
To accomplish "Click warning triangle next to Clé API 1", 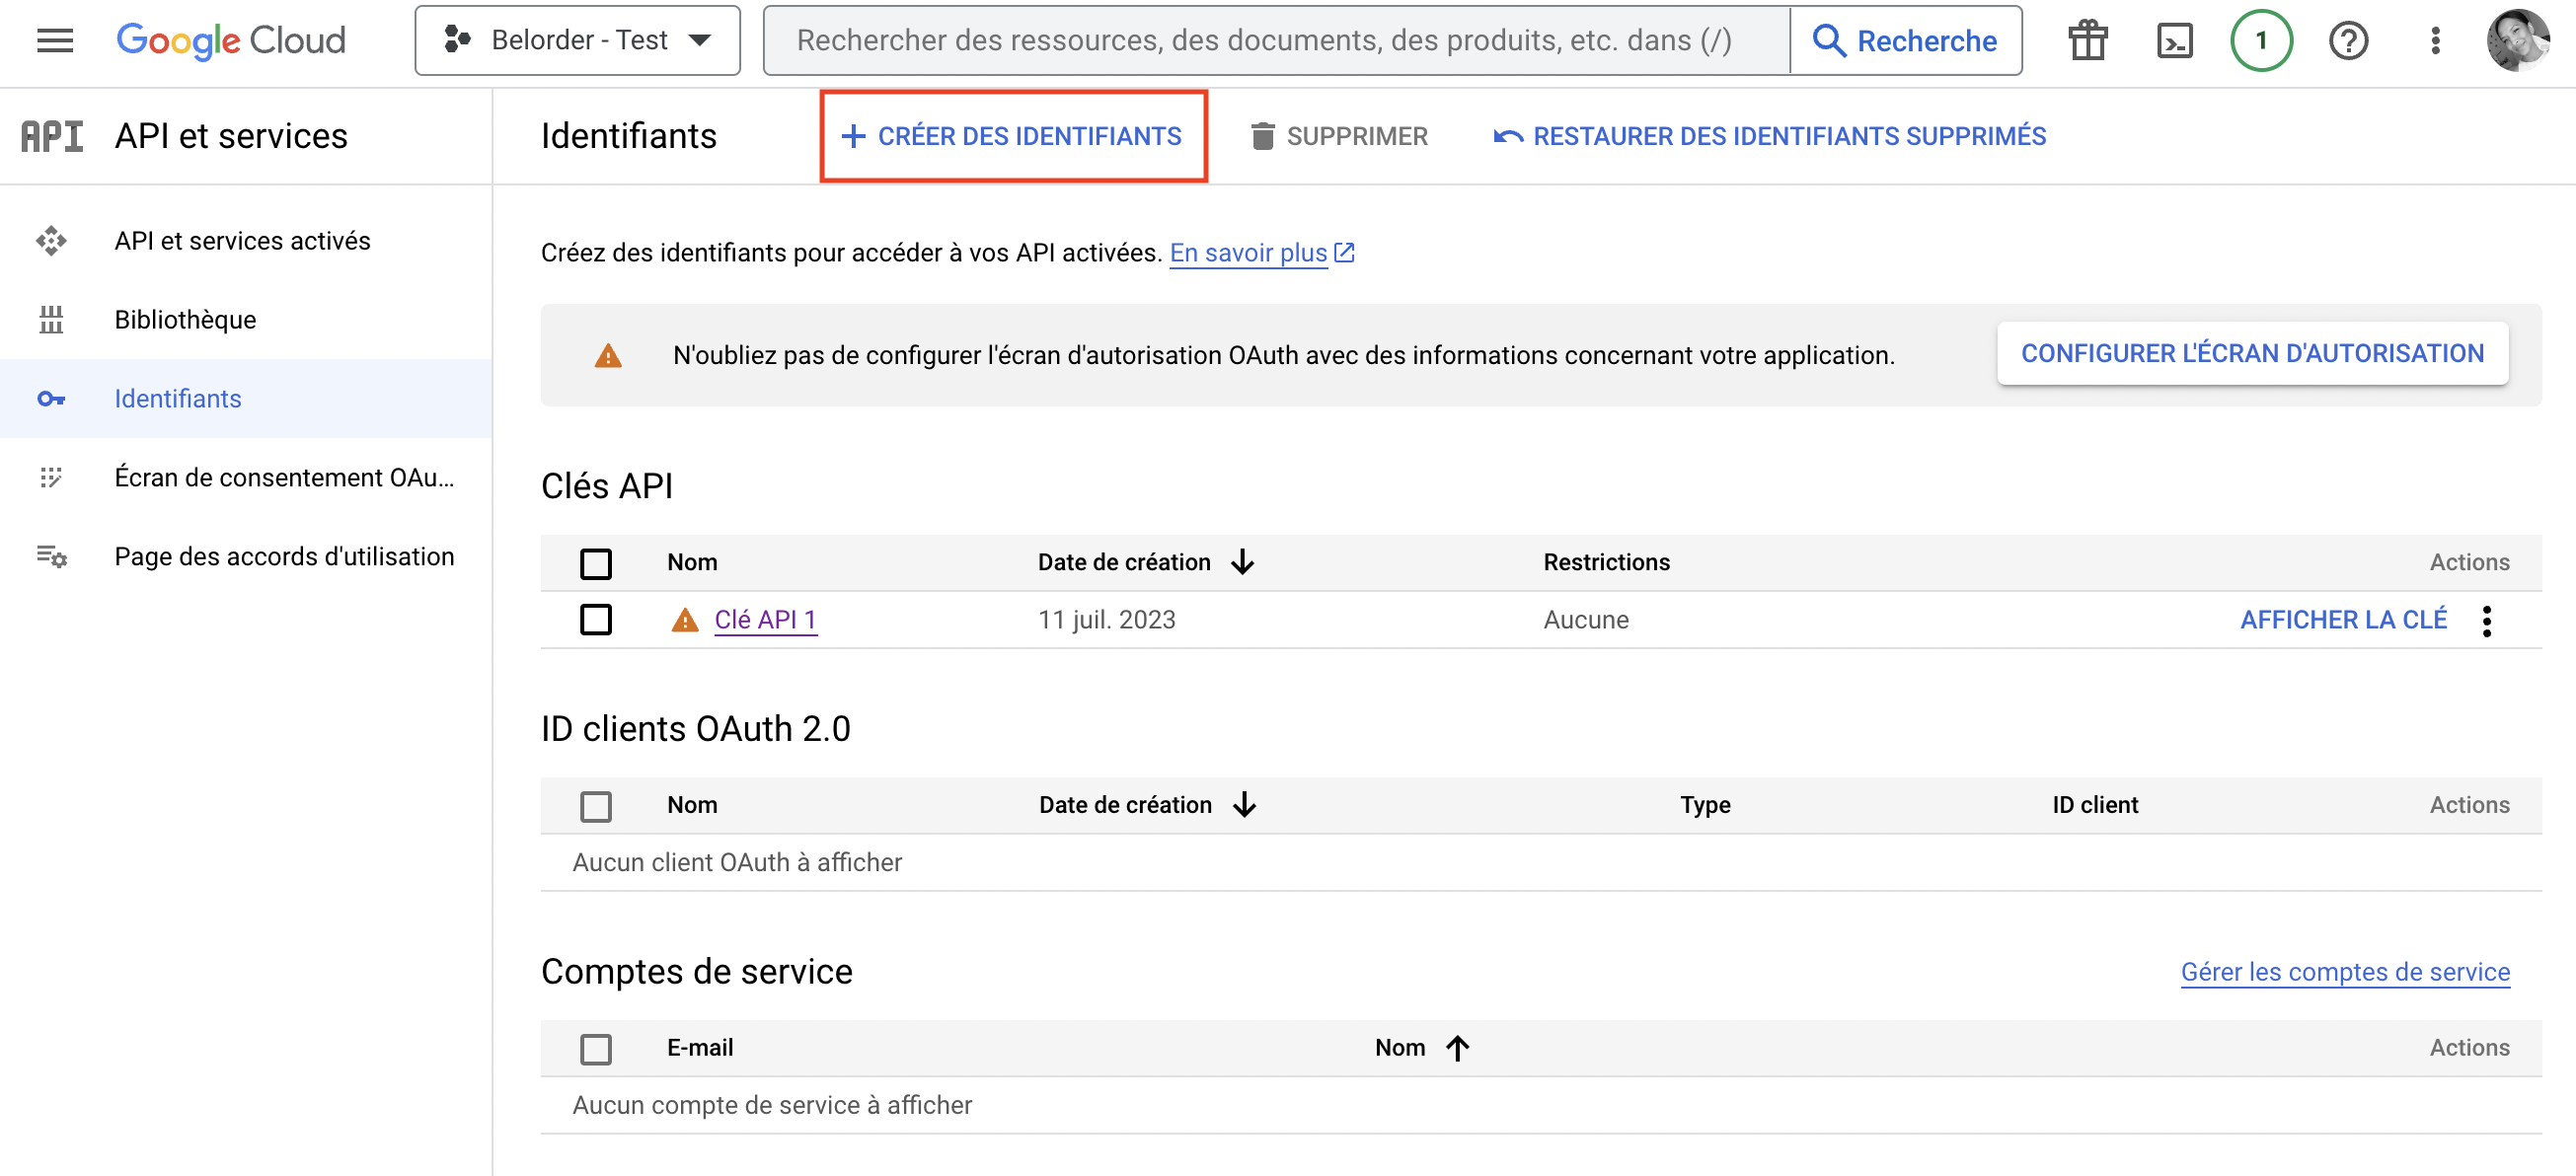I will click(684, 620).
